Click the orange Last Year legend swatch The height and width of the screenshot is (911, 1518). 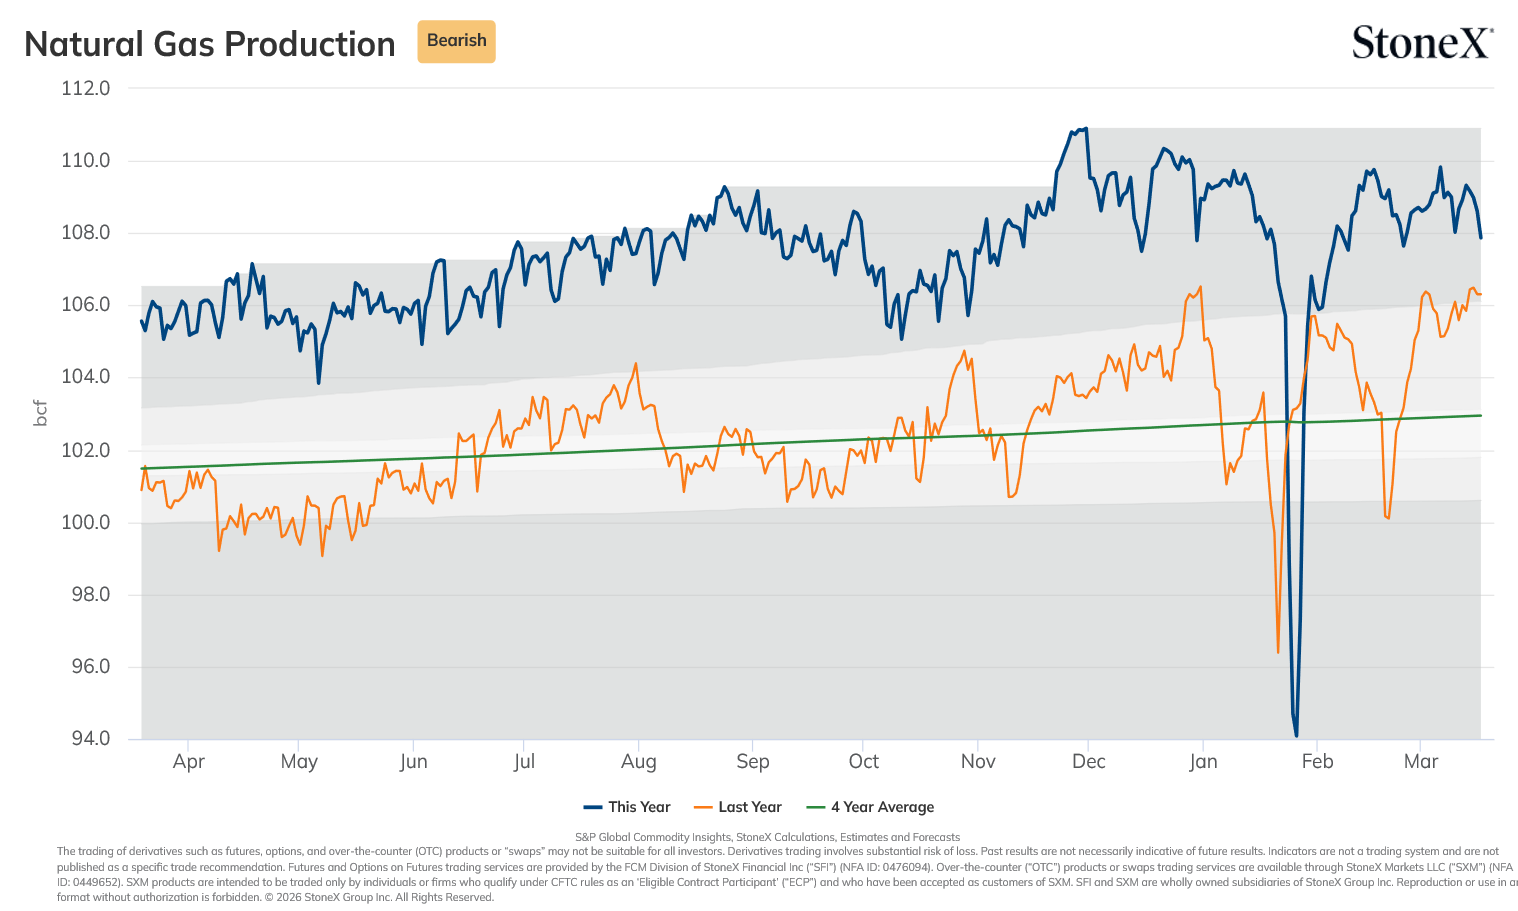(703, 807)
